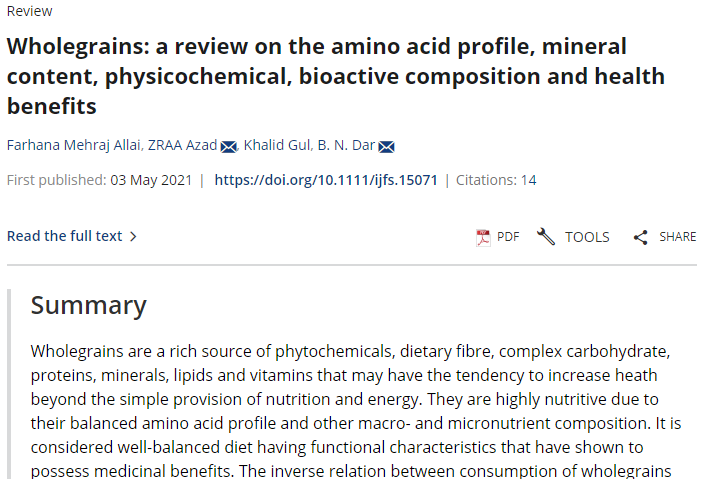Click the email envelope icon beside B. N. Dar
This screenshot has width=701, height=479.
click(x=386, y=146)
